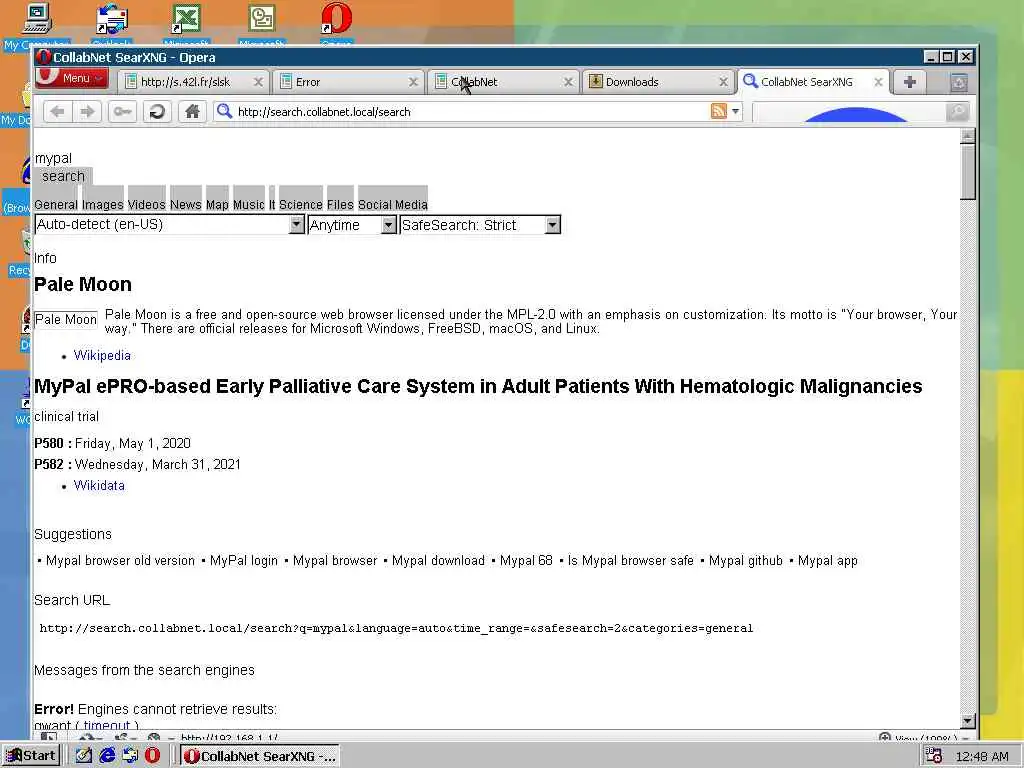Close the CollabNet SearXNG tab

(x=878, y=82)
